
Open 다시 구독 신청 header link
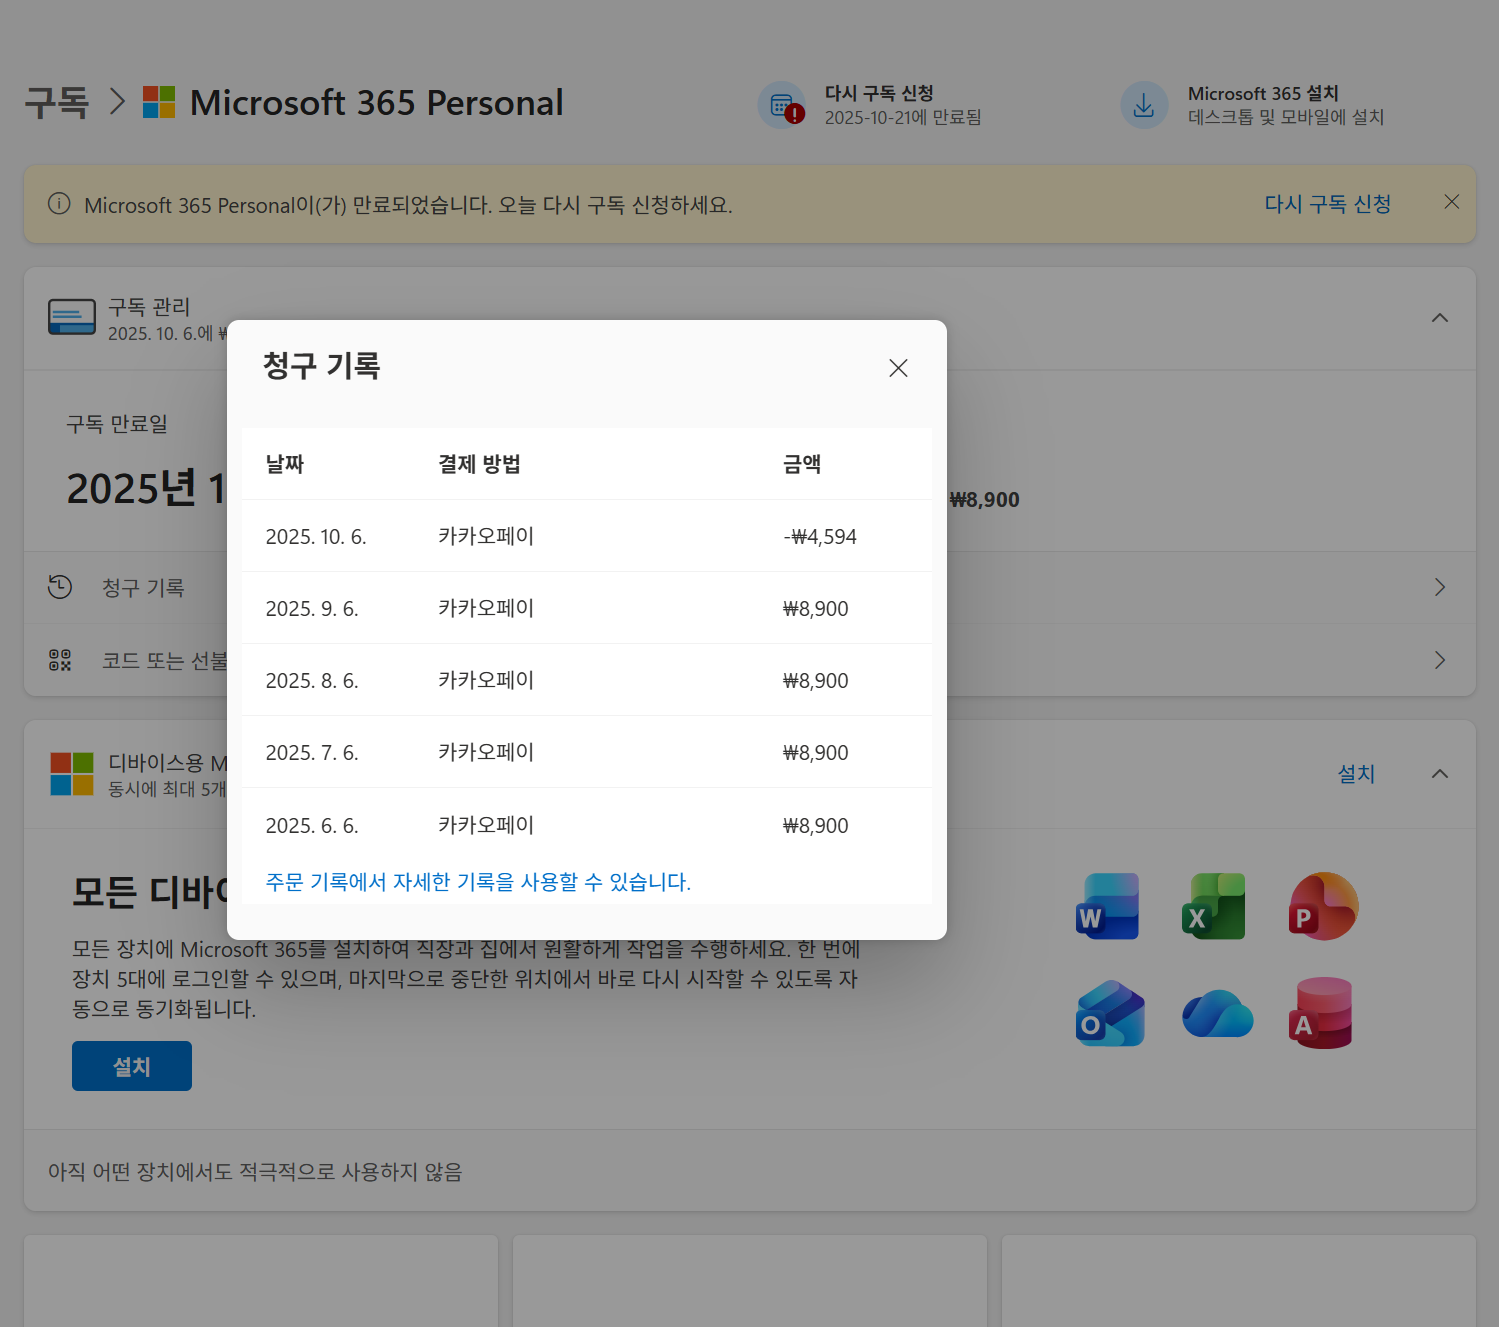[879, 93]
